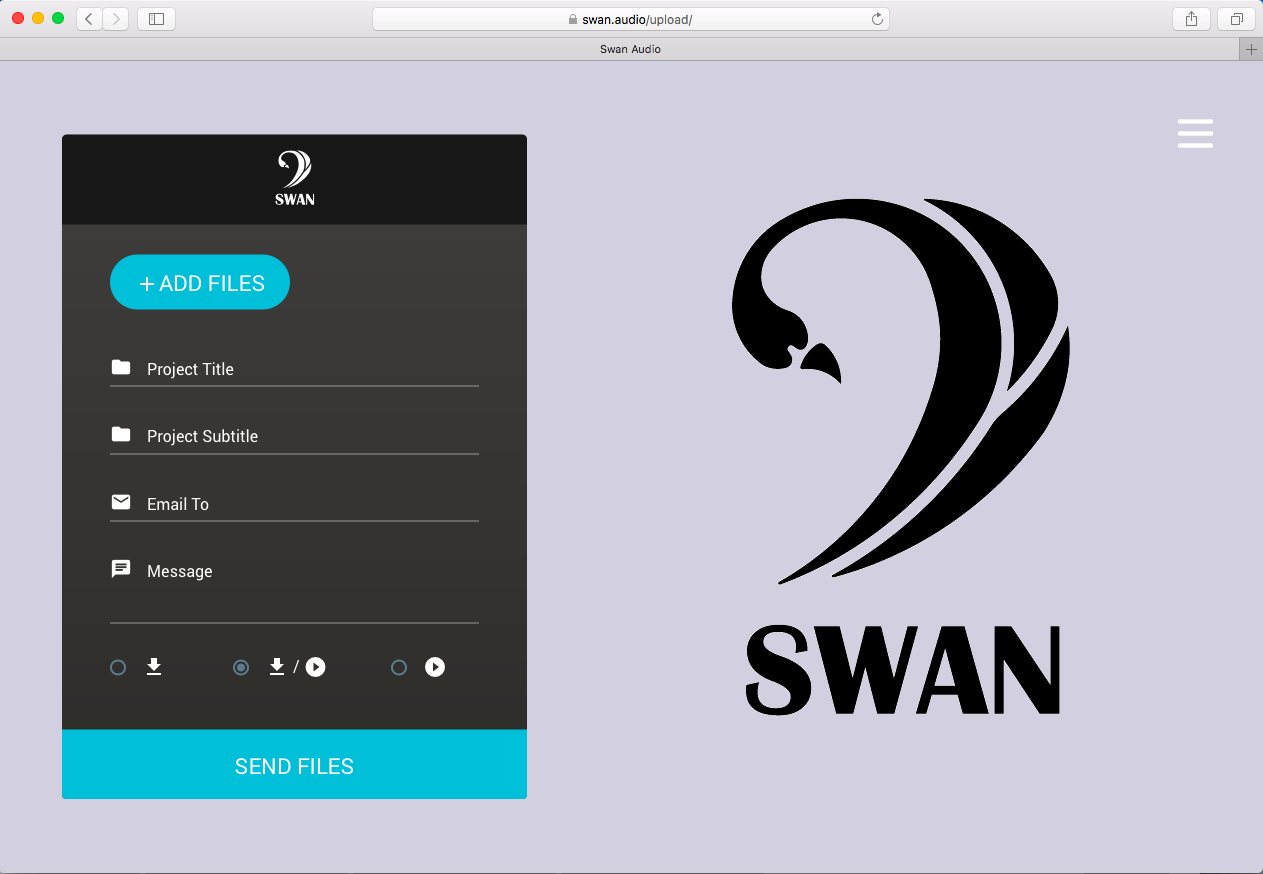Click the Swan Audio browser tab
The image size is (1263, 874).
click(x=631, y=48)
